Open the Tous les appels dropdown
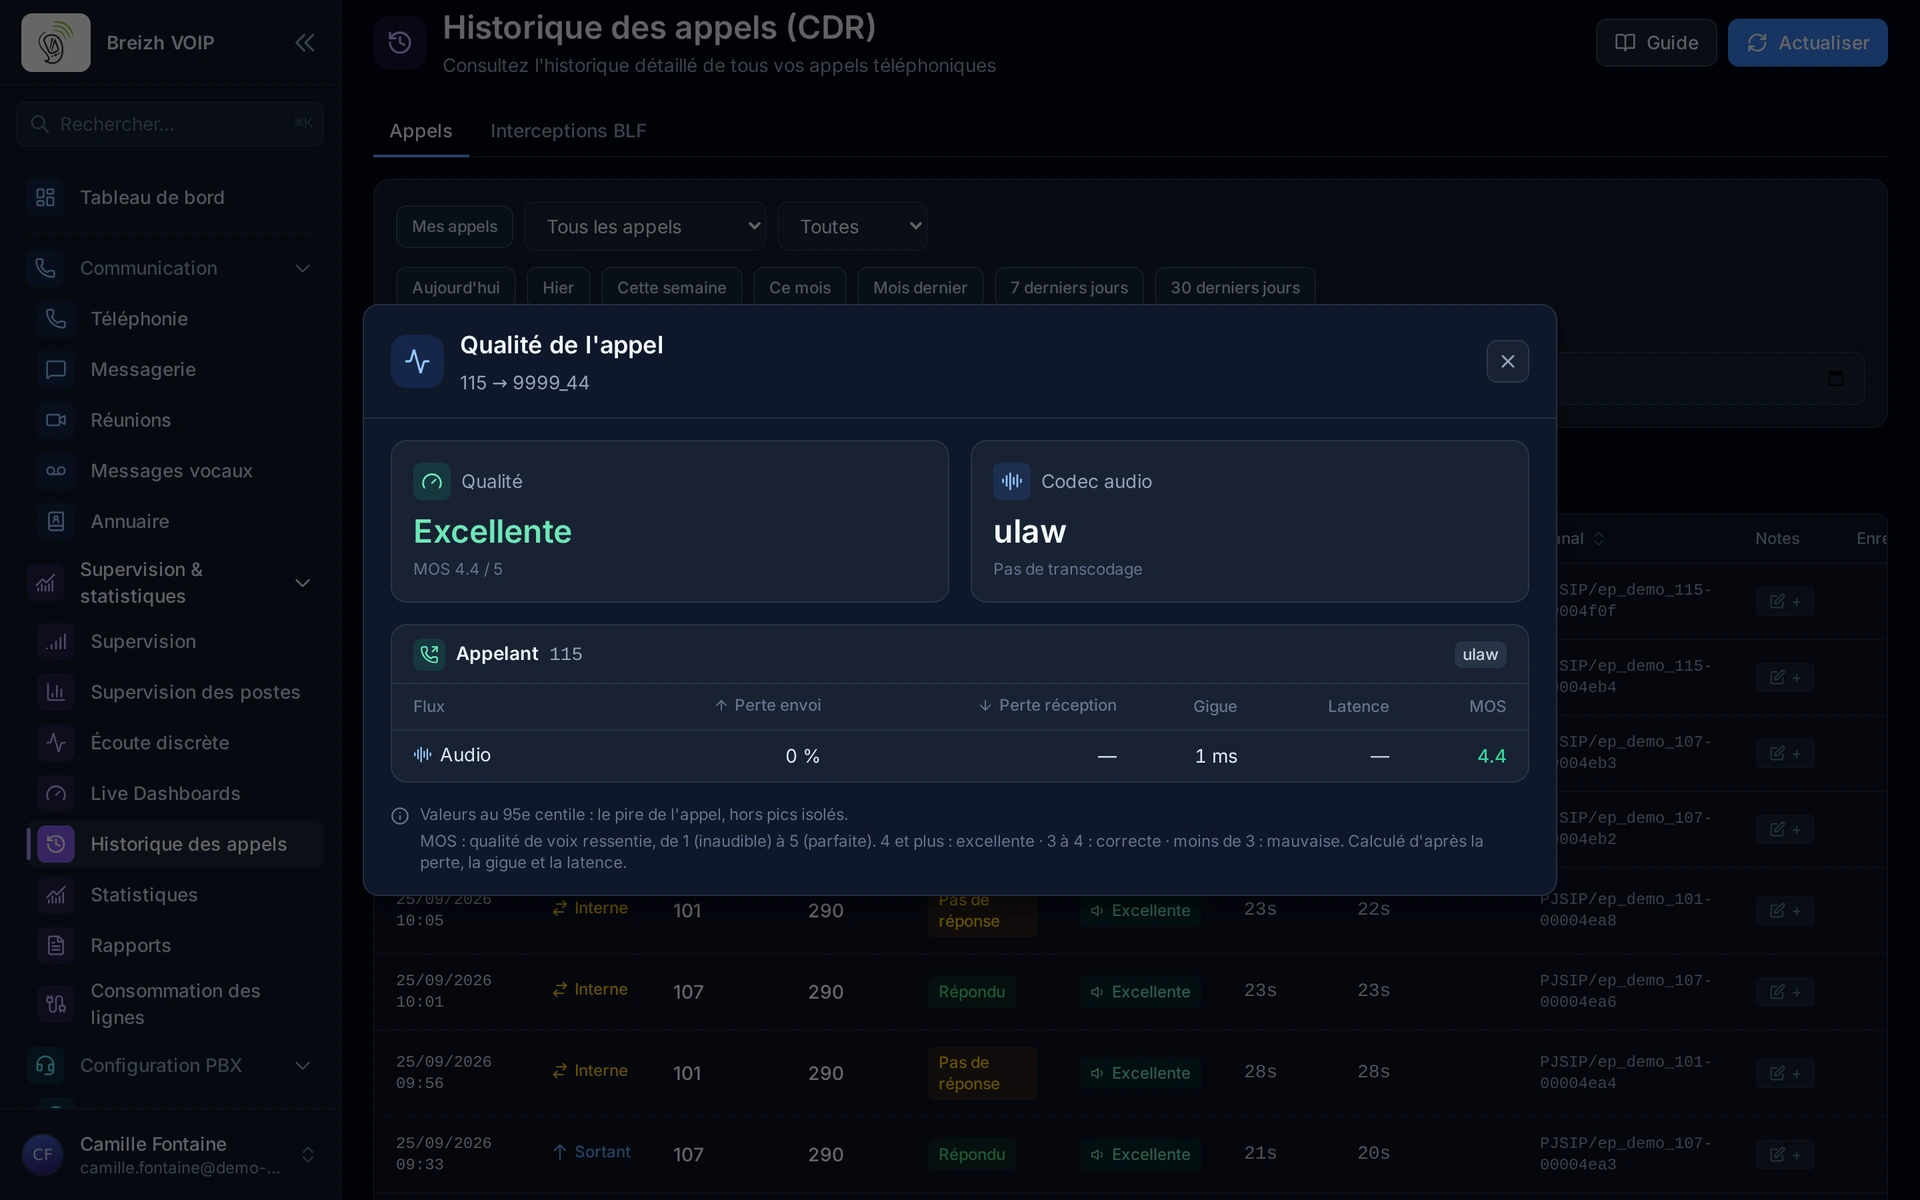This screenshot has width=1920, height=1200. 645,226
